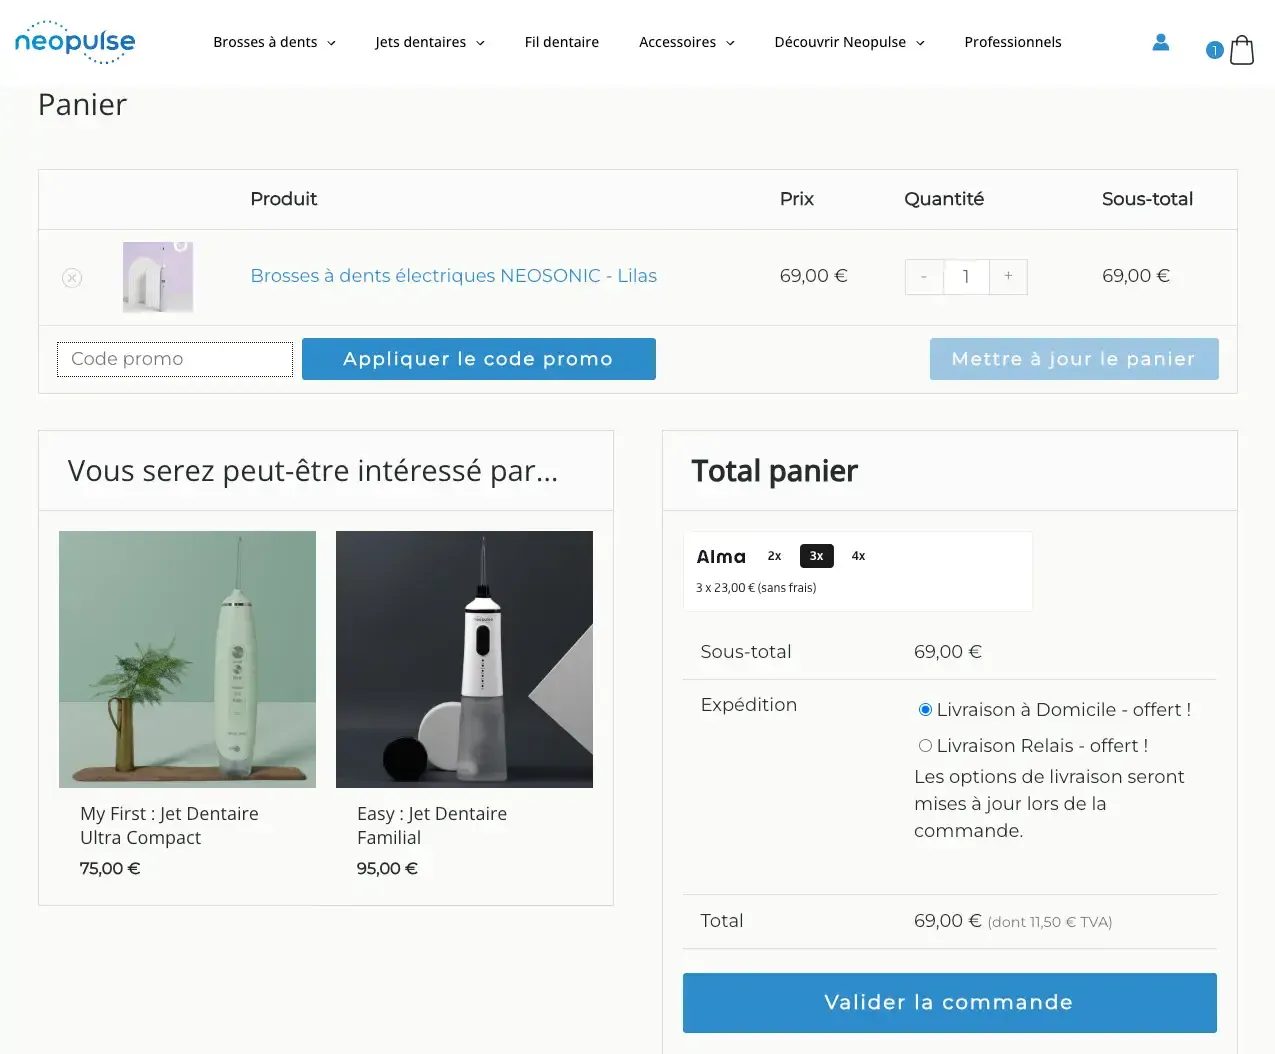Open Easy : Jet Dentaire Familial title
The height and width of the screenshot is (1054, 1275).
coord(432,826)
